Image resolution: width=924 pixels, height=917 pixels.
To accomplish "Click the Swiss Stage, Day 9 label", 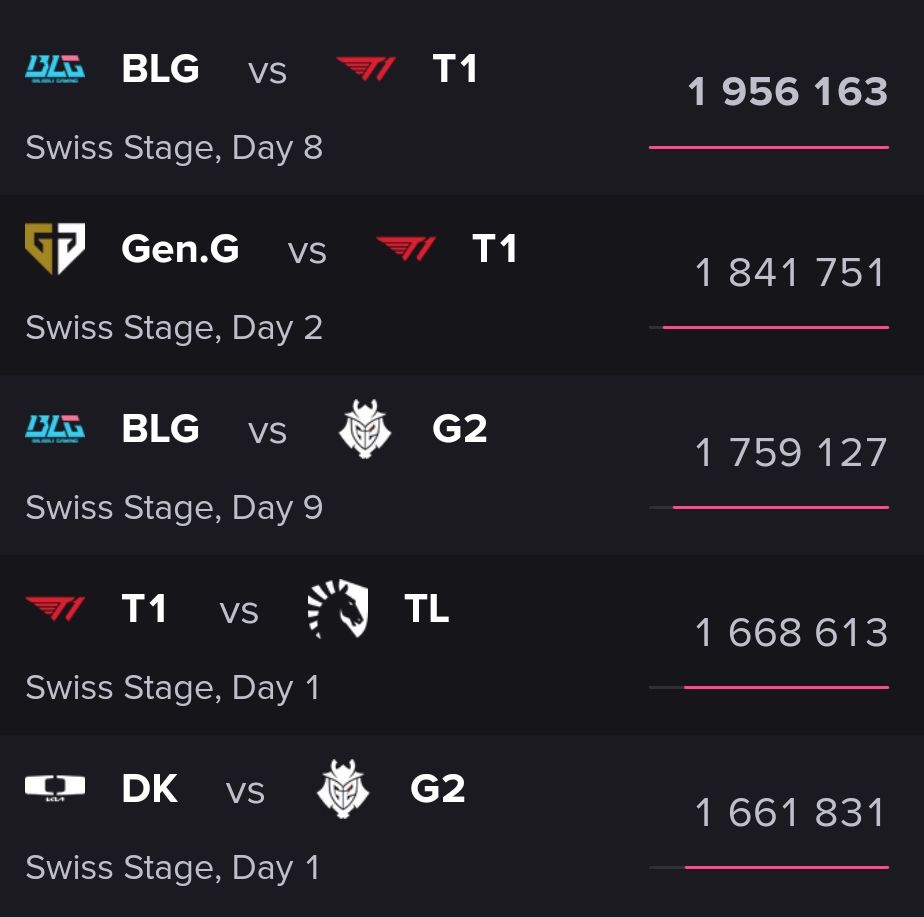I will (x=174, y=508).
